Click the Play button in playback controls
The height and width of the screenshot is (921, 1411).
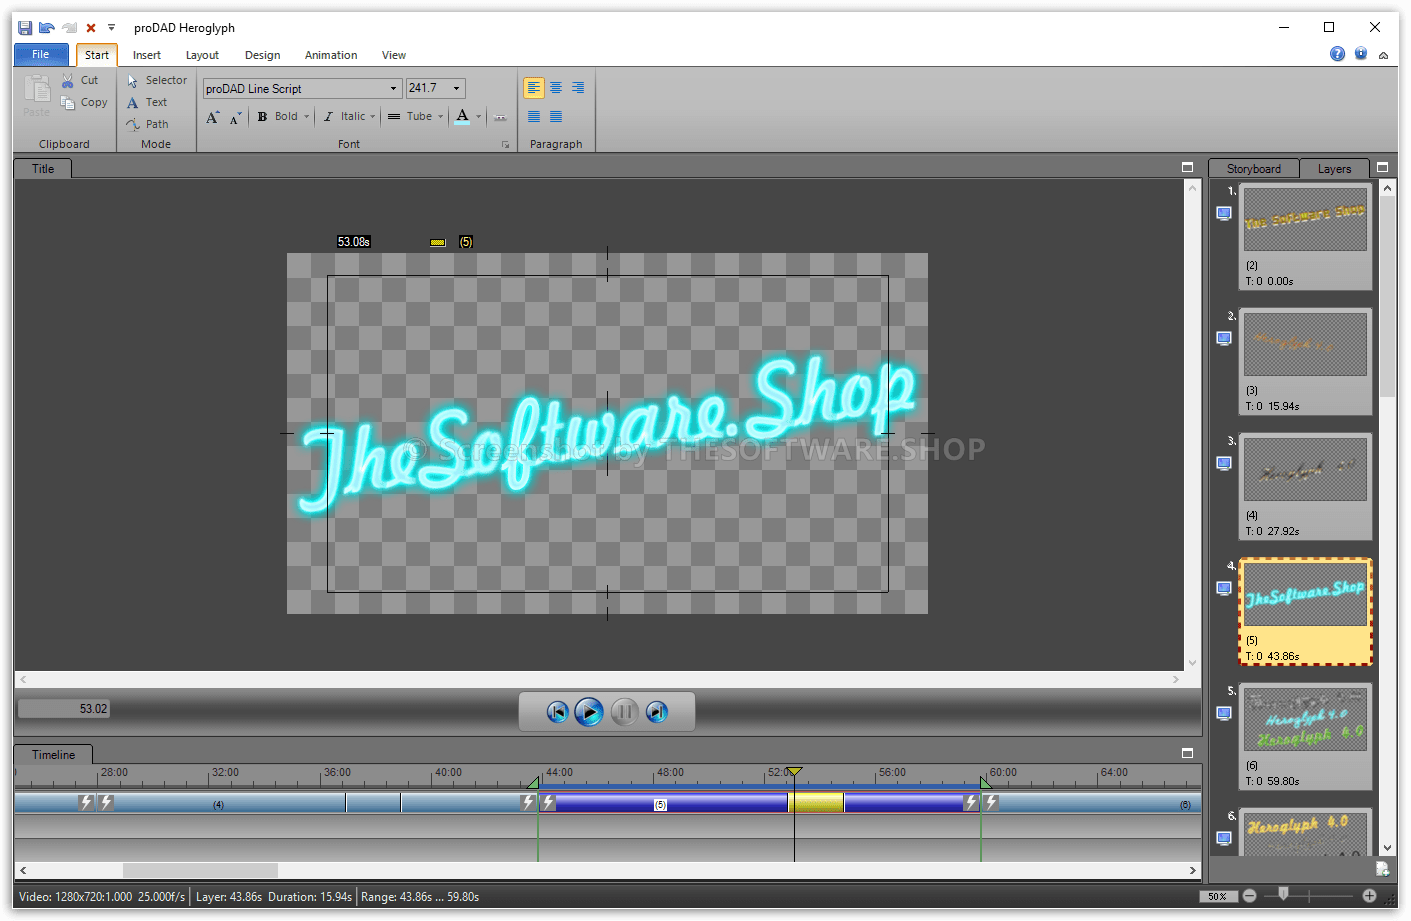click(x=589, y=712)
